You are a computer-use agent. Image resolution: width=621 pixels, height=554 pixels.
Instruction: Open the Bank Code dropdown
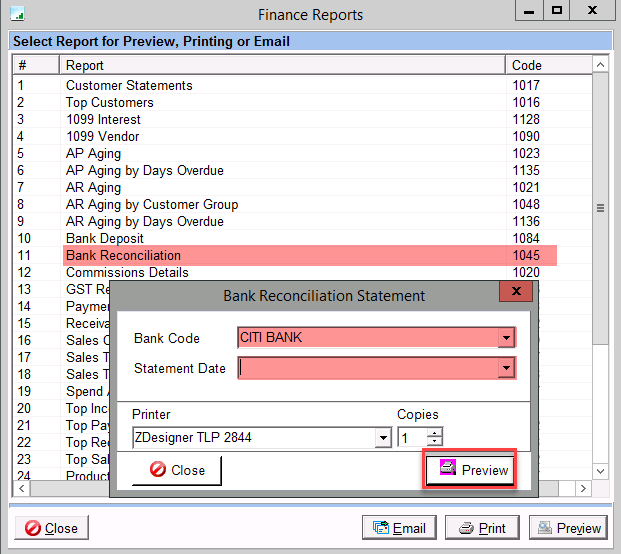point(507,338)
